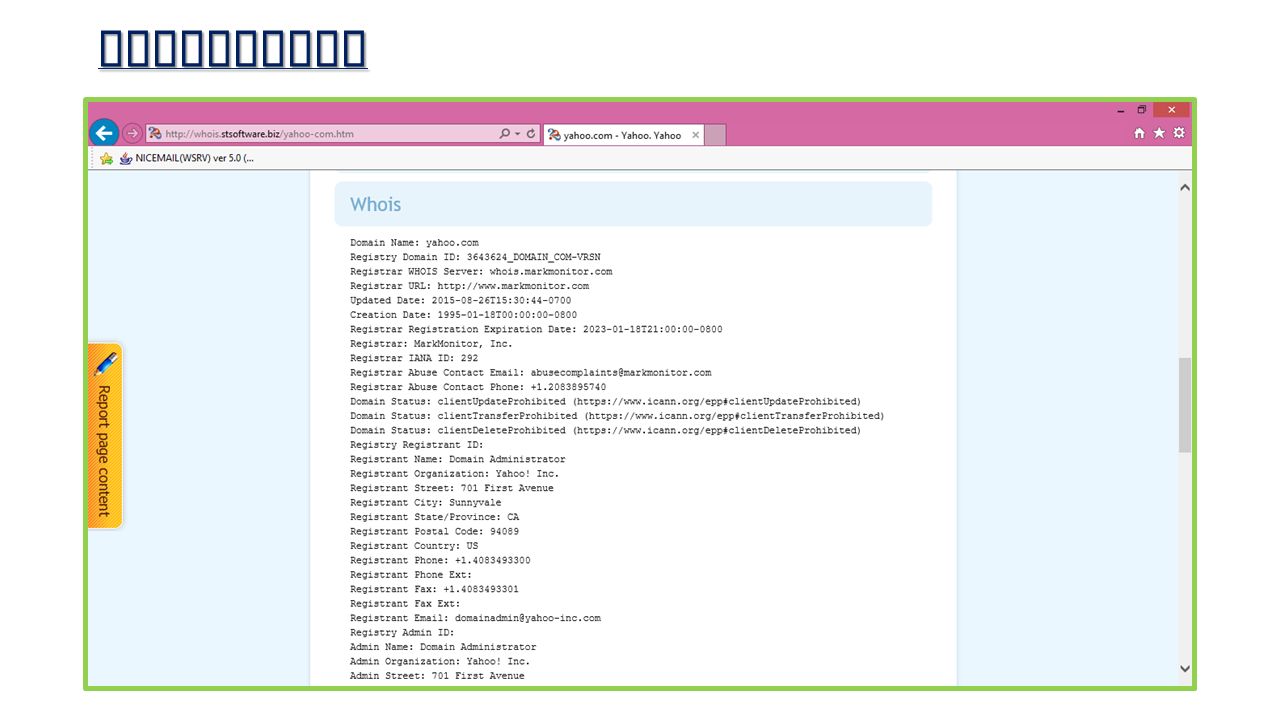Viewport: 1280px width, 720px height.
Task: Open the address bar search dropdown arrow
Action: click(517, 134)
